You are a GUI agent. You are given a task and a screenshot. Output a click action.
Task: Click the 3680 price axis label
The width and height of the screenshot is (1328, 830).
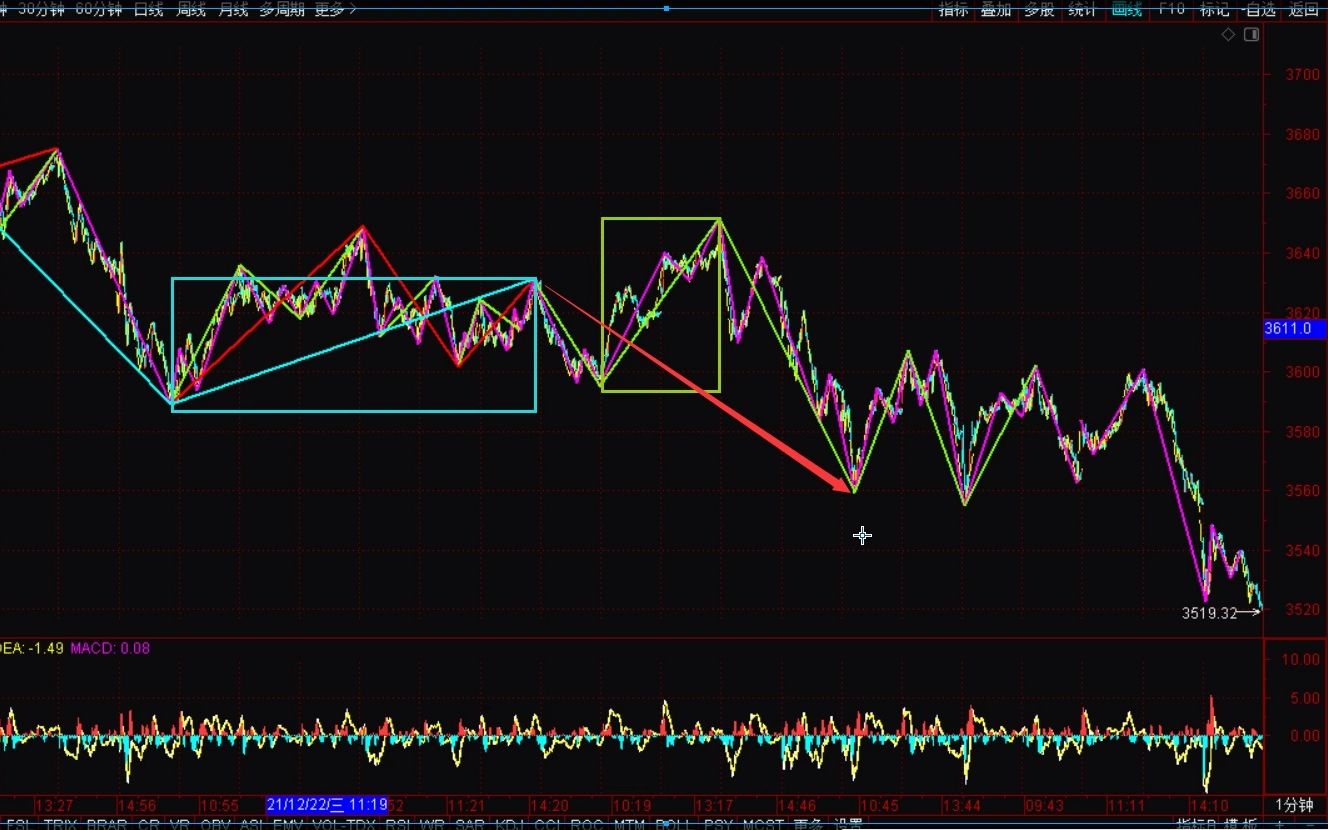coord(1301,134)
